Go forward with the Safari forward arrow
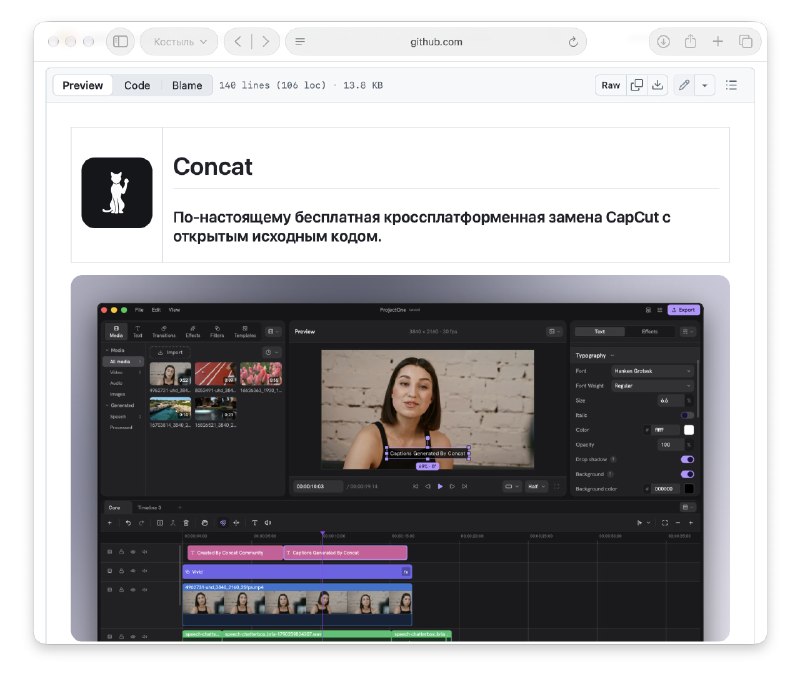This screenshot has height=676, width=800. (265, 41)
